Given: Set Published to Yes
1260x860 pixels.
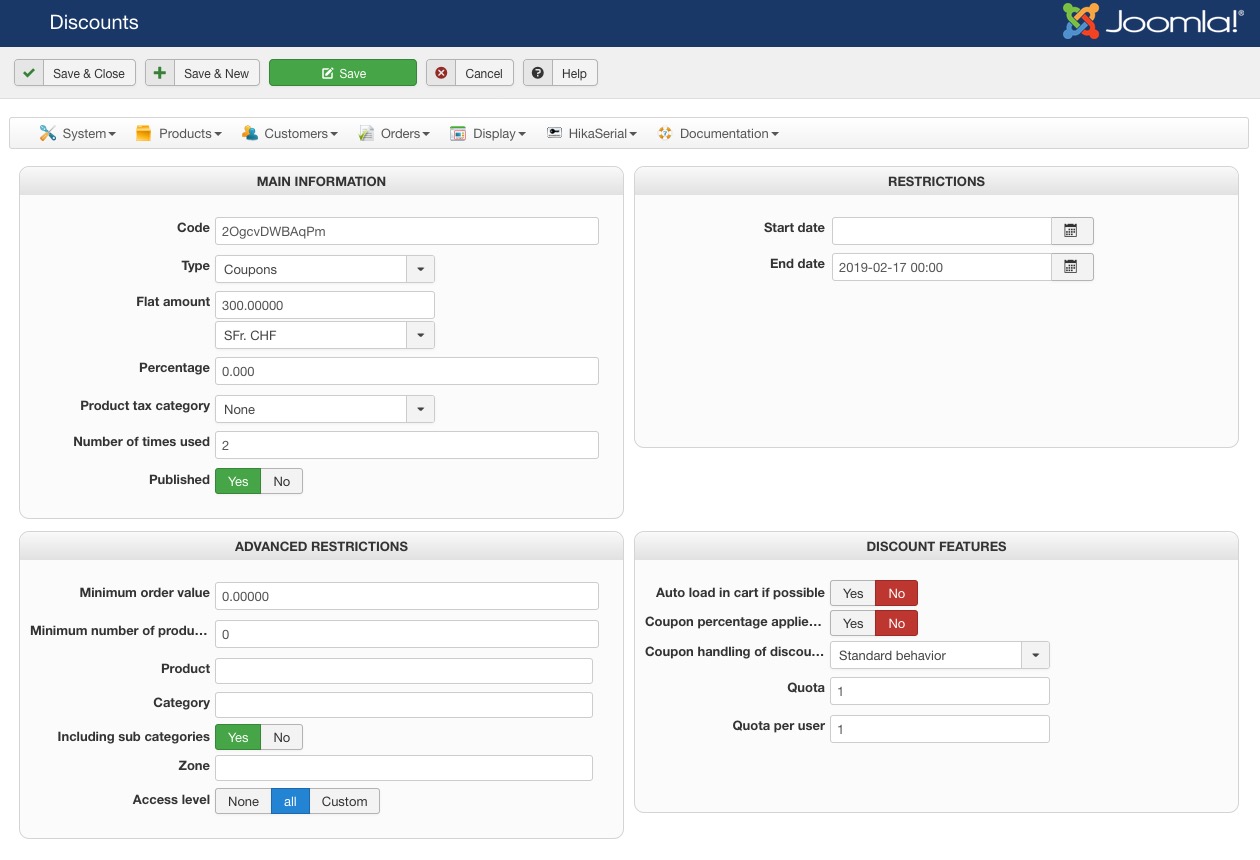Looking at the screenshot, I should pos(238,481).
